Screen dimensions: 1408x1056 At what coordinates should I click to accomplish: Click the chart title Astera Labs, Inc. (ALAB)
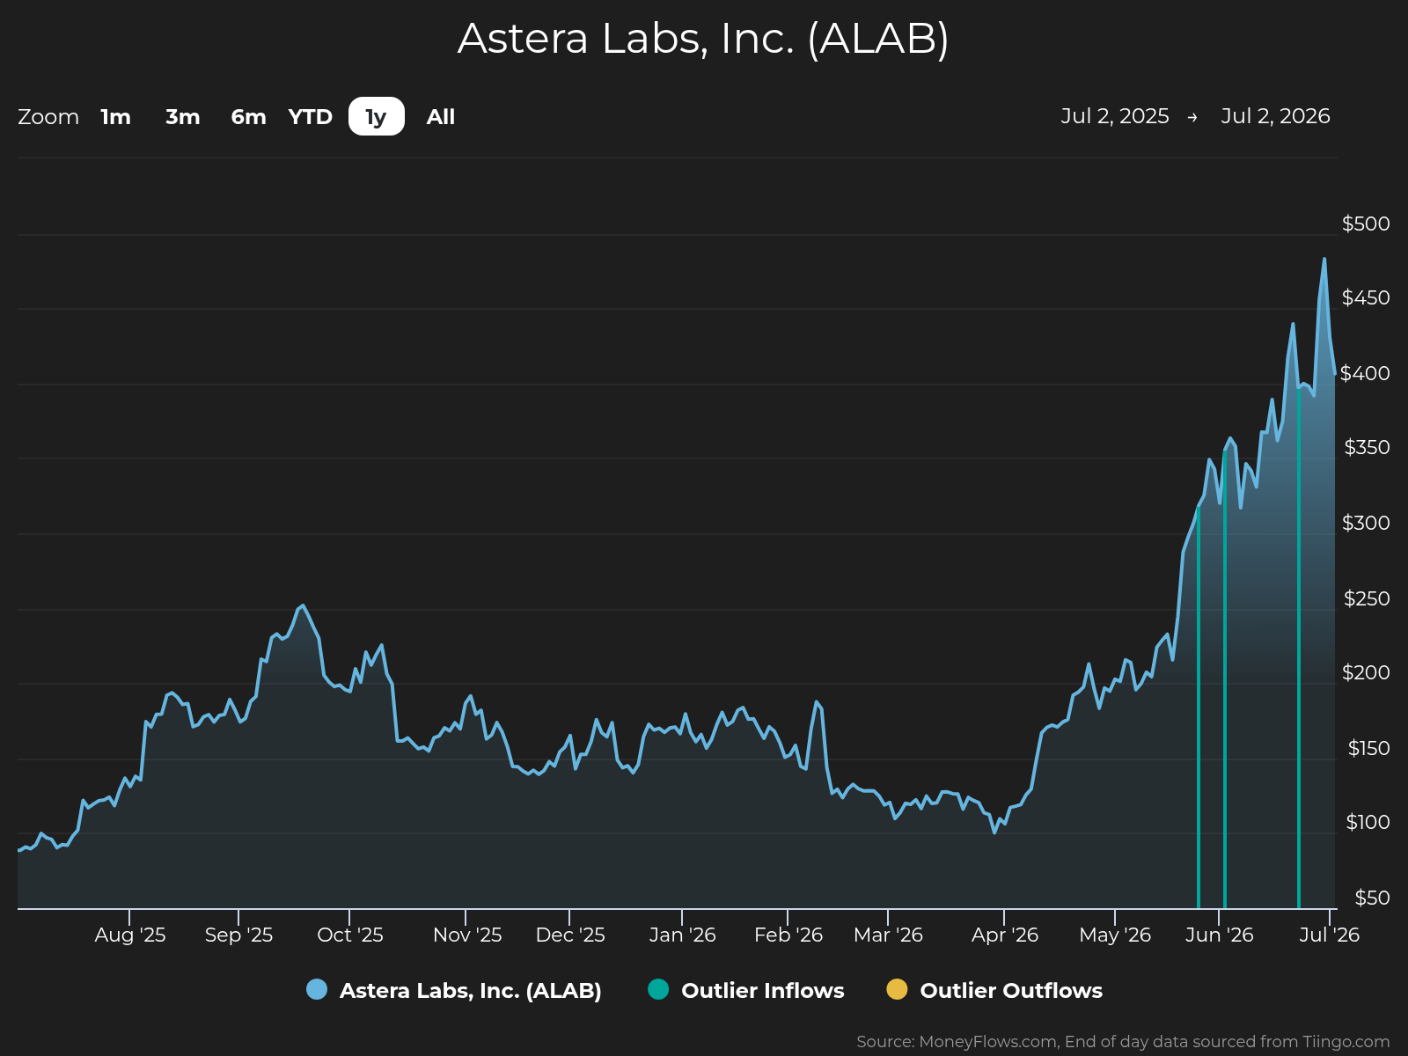coord(703,39)
